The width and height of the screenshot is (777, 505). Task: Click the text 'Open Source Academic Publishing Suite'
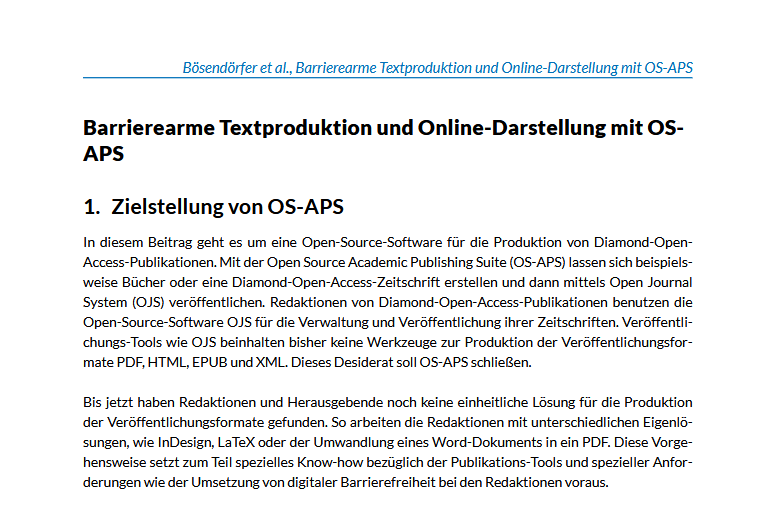coord(386,262)
